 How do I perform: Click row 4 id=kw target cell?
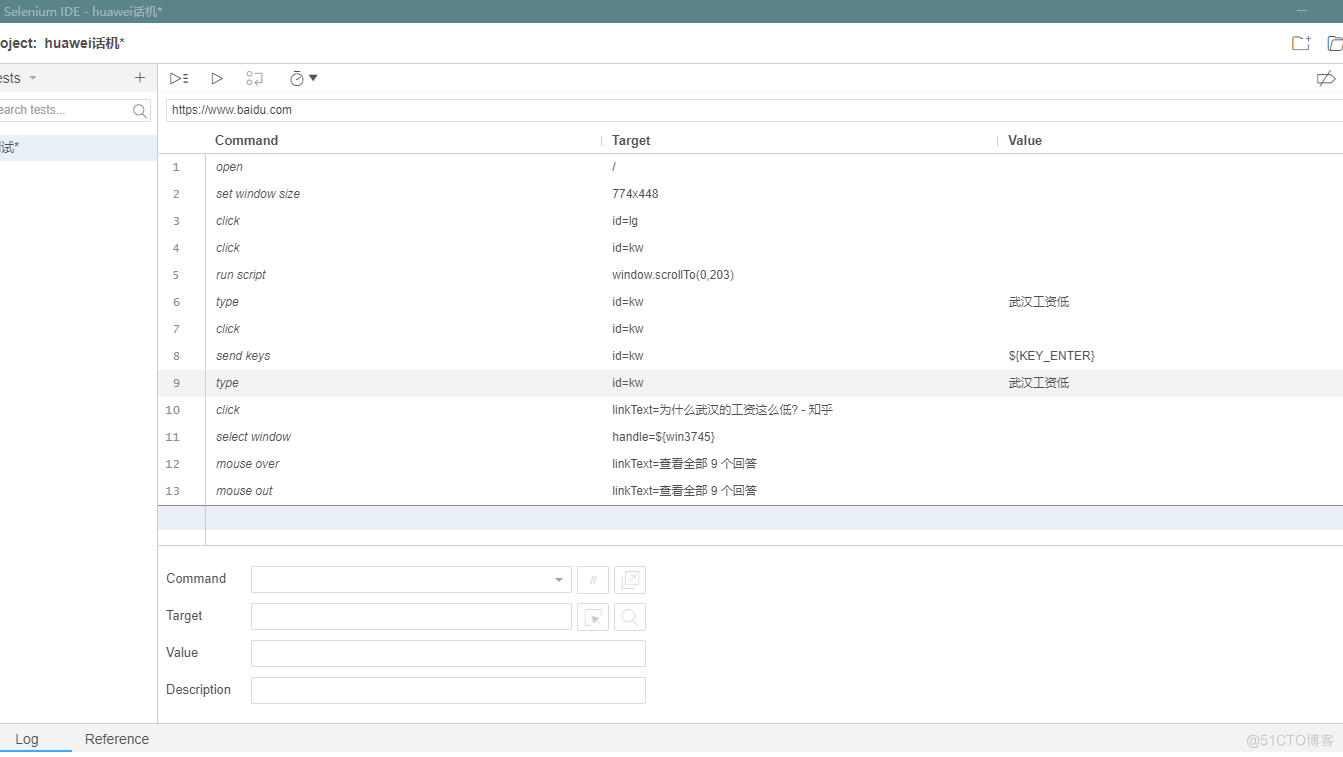click(628, 248)
